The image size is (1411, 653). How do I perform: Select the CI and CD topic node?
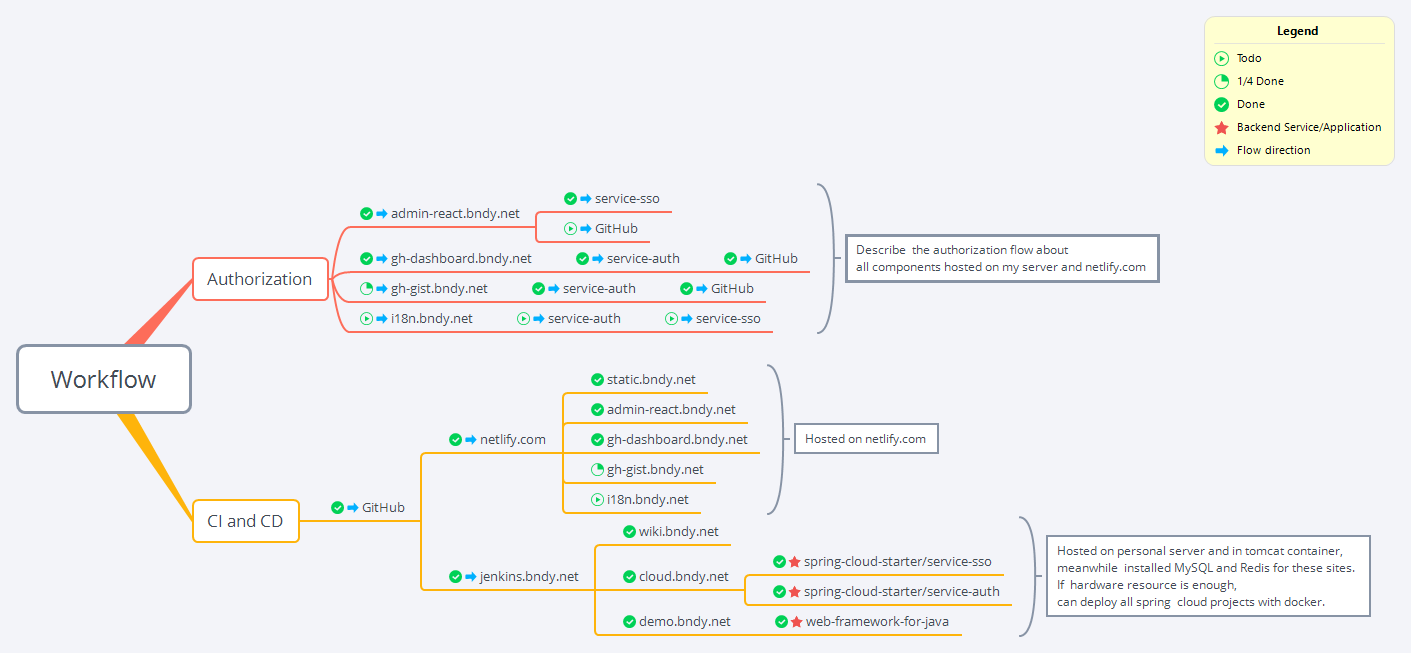tap(245, 521)
